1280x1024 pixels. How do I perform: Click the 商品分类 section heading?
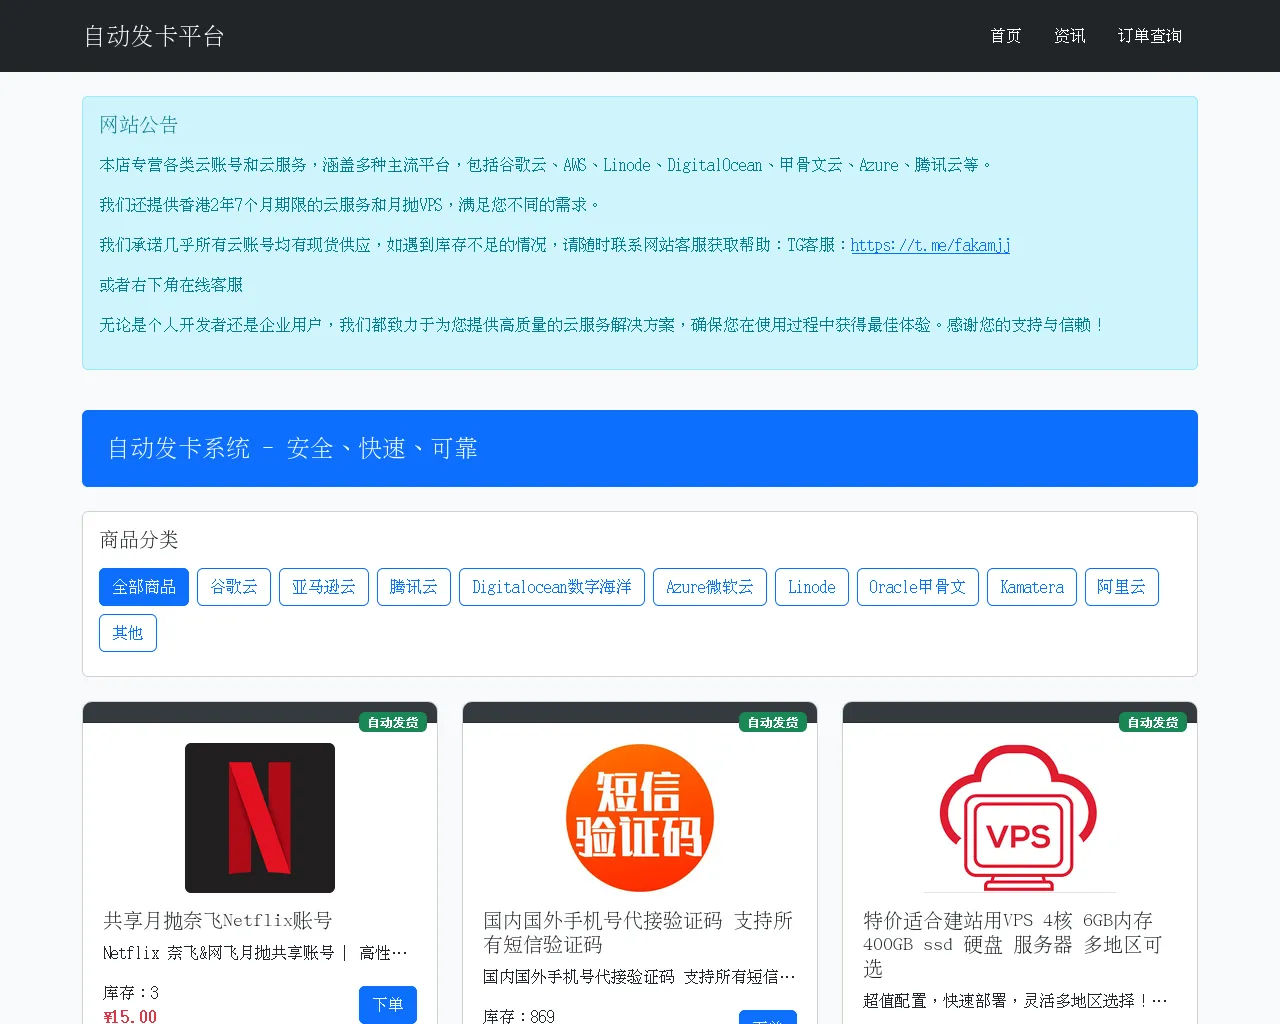[x=139, y=540]
